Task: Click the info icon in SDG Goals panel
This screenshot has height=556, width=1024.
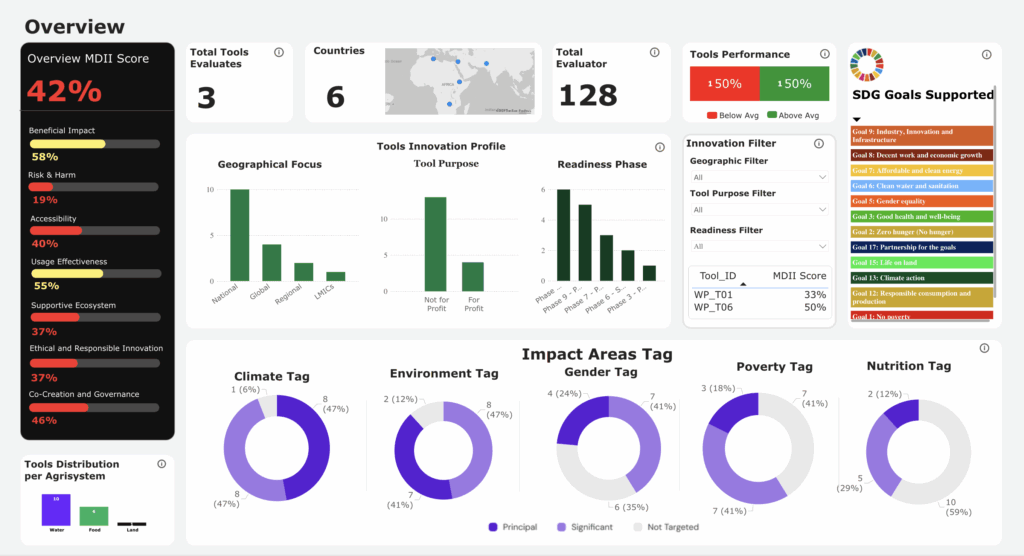Action: pyautogui.click(x=984, y=52)
